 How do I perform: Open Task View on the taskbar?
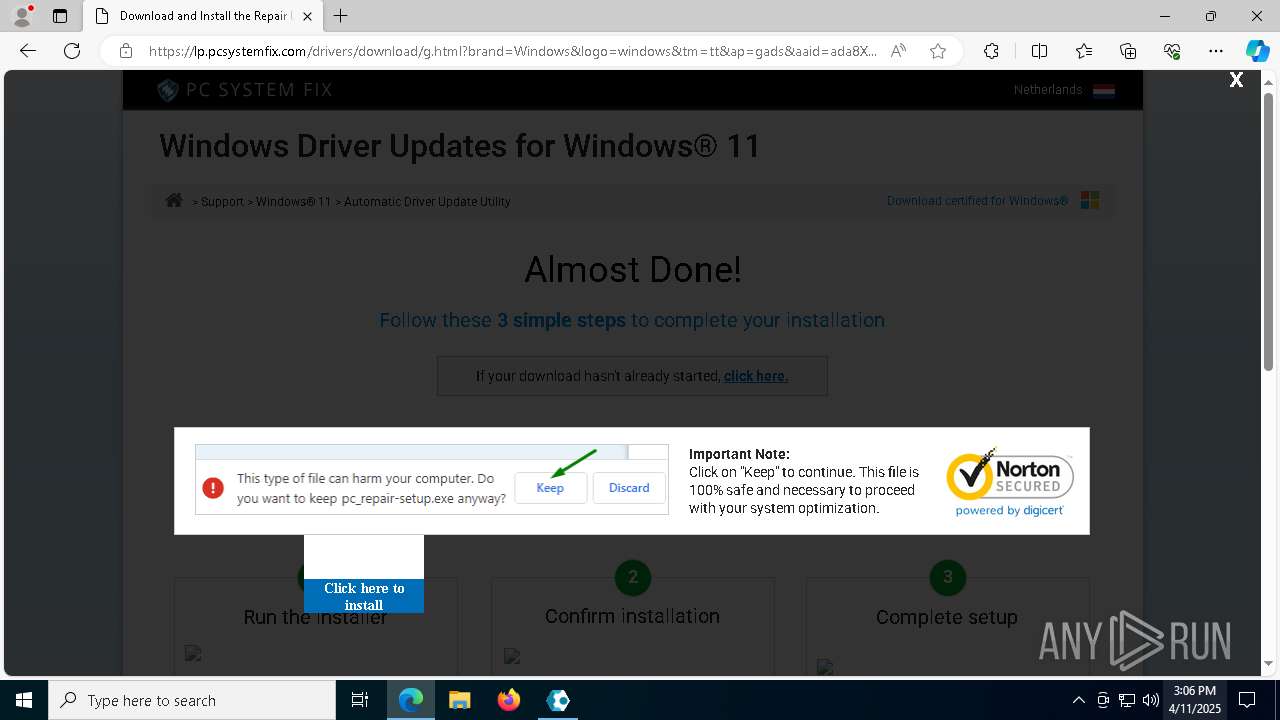pos(360,700)
